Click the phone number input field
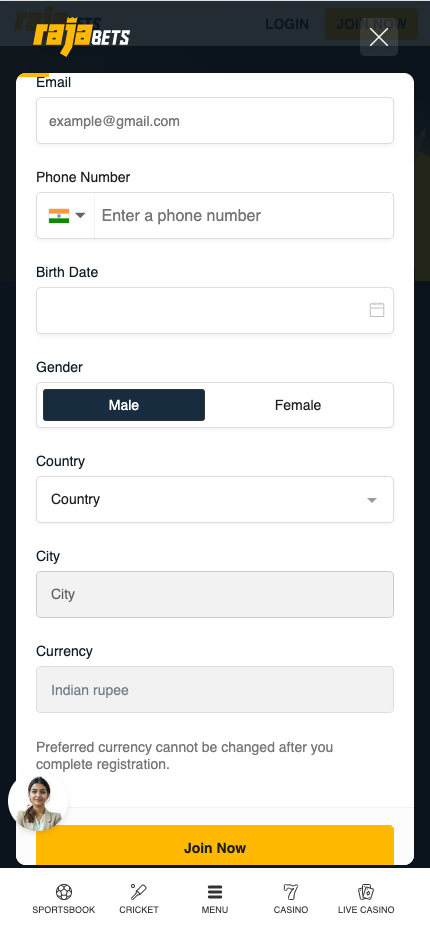430x932 pixels. pyautogui.click(x=244, y=215)
